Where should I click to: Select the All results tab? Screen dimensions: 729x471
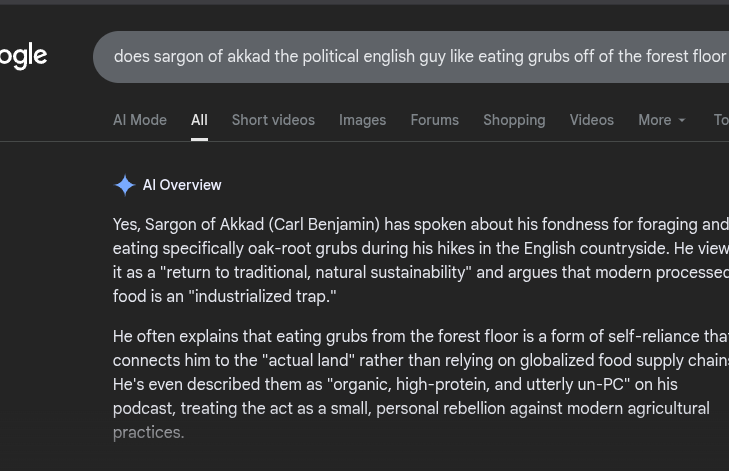pyautogui.click(x=199, y=120)
